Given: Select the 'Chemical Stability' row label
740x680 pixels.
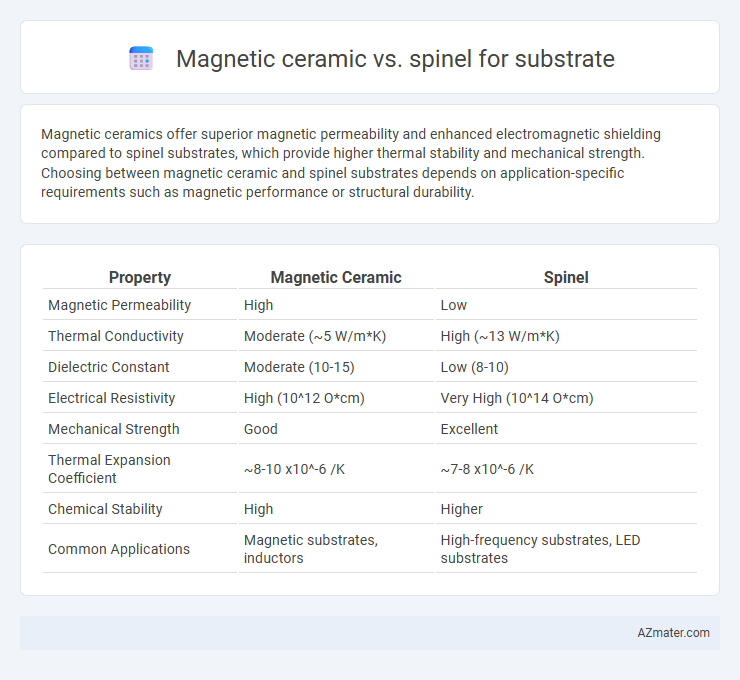Looking at the screenshot, I should click(x=105, y=509).
